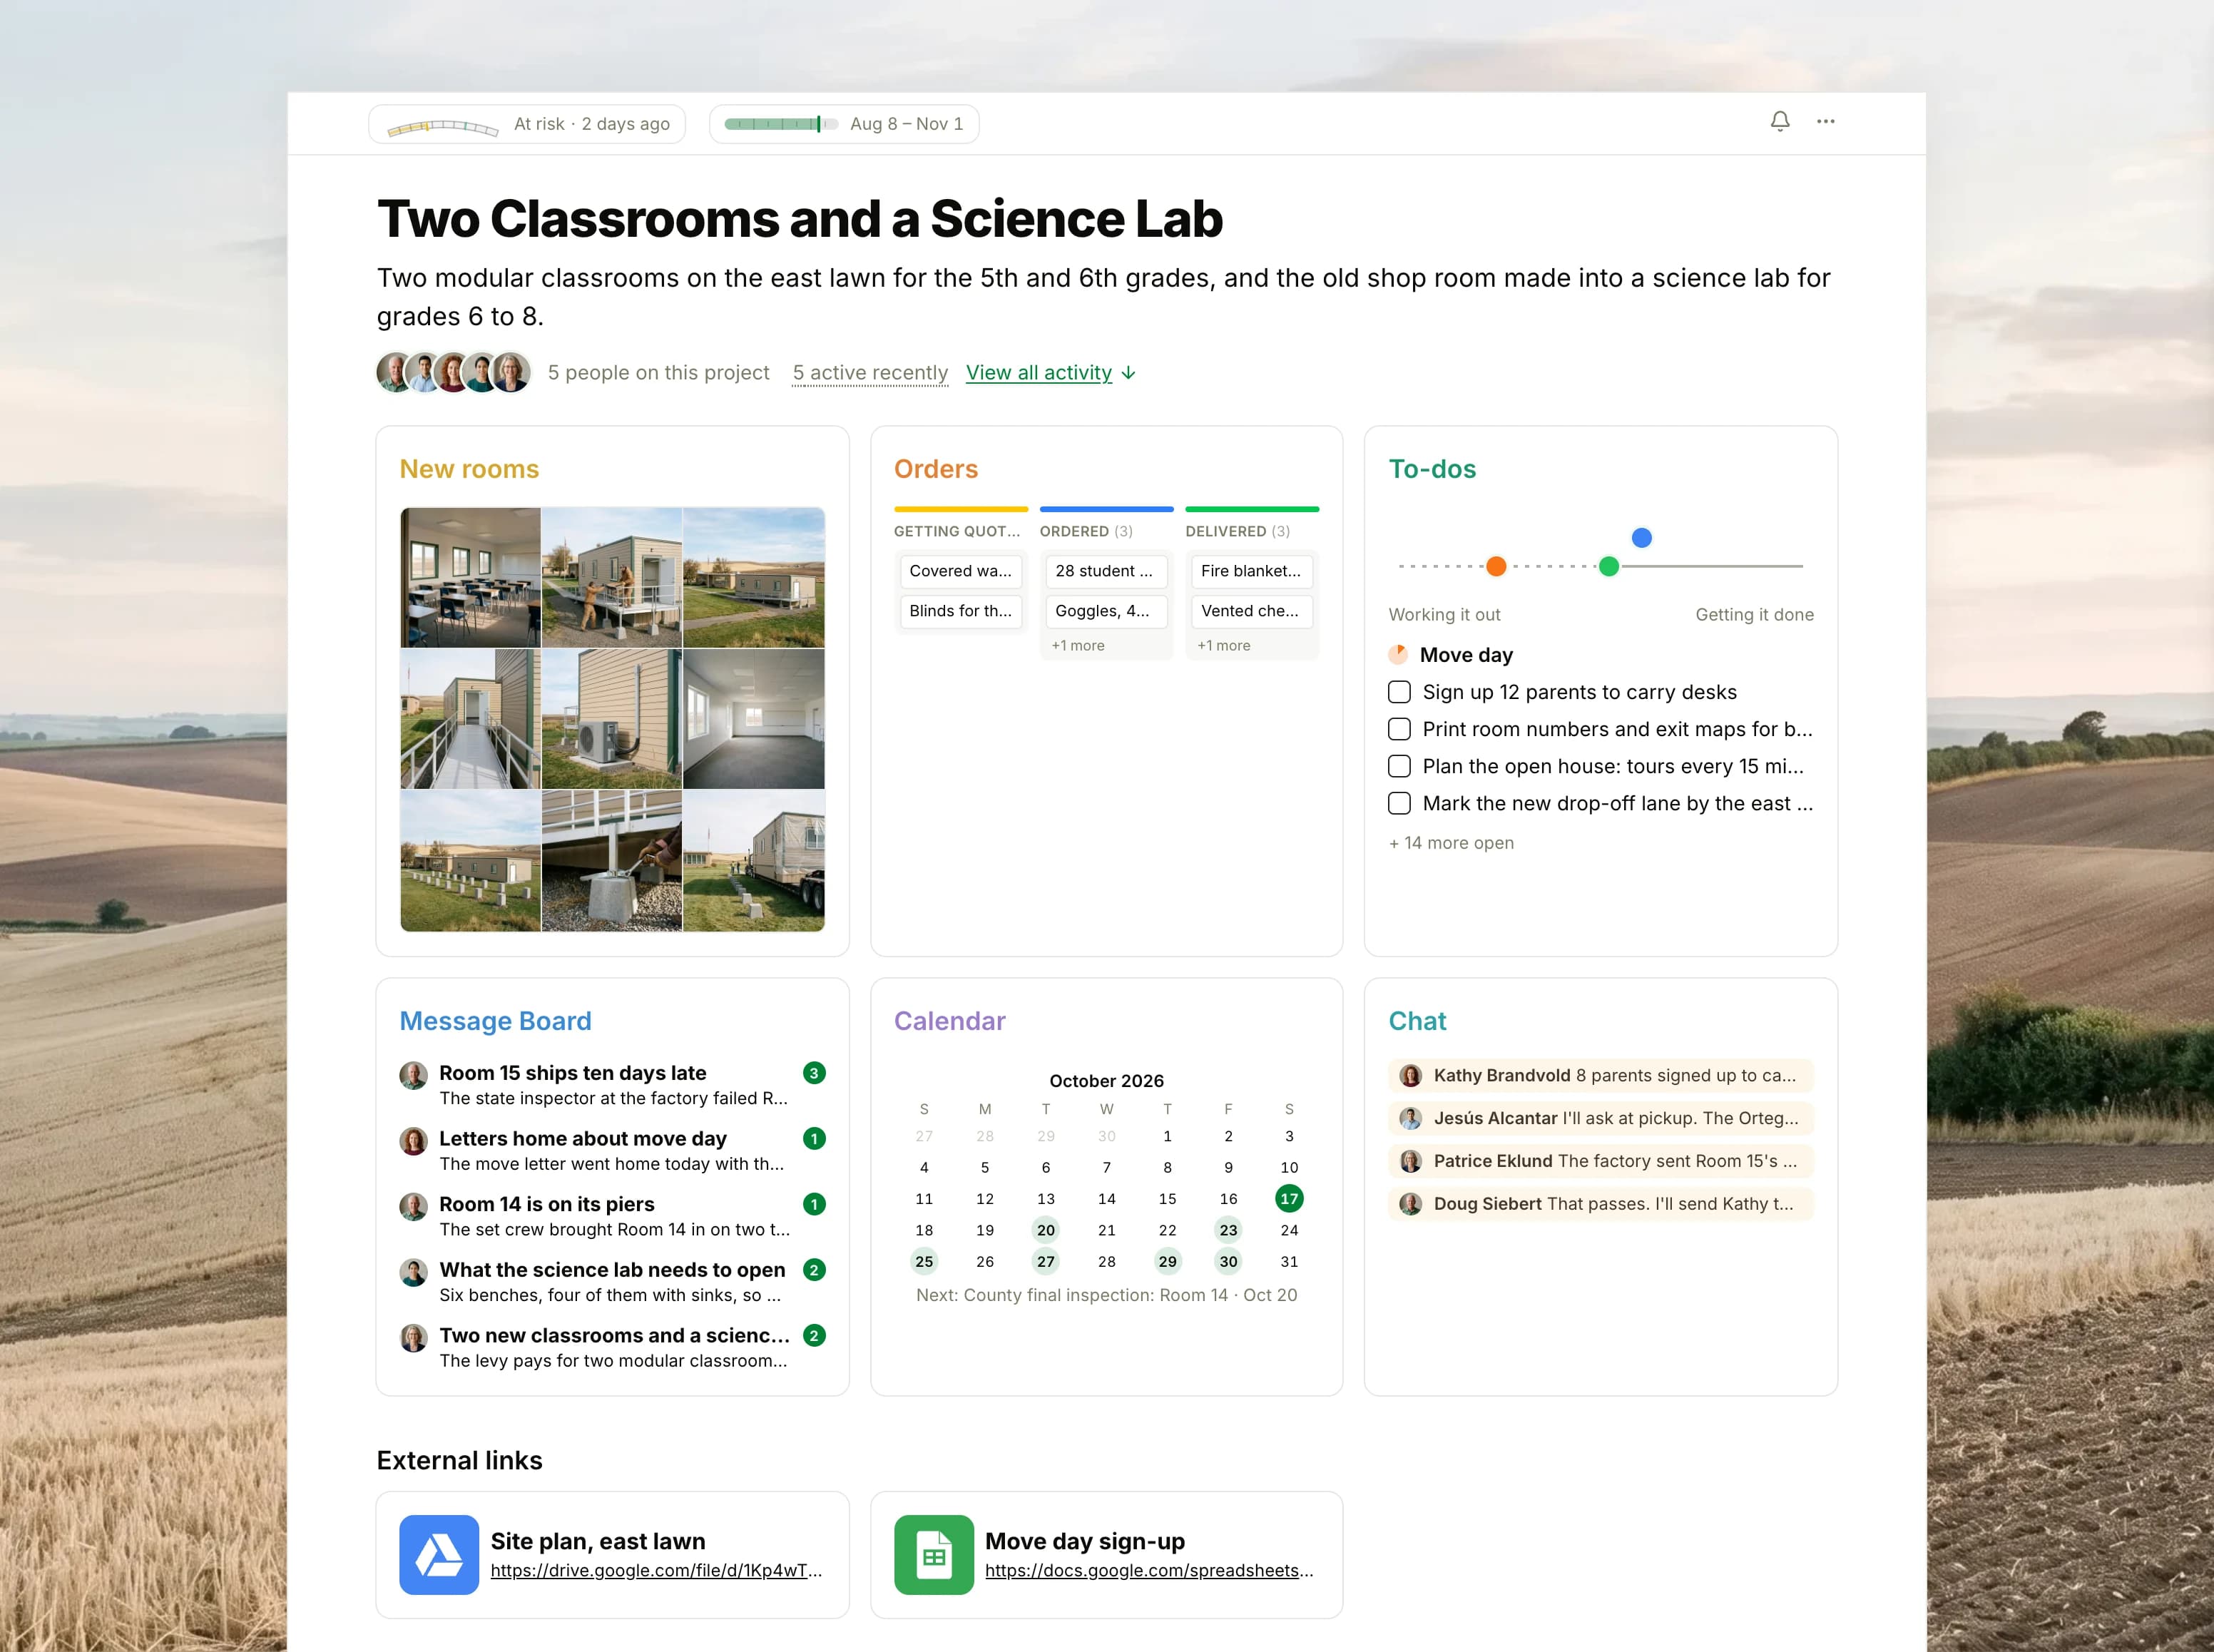Select October 17 on the calendar
The width and height of the screenshot is (2214, 1652).
click(x=1289, y=1199)
